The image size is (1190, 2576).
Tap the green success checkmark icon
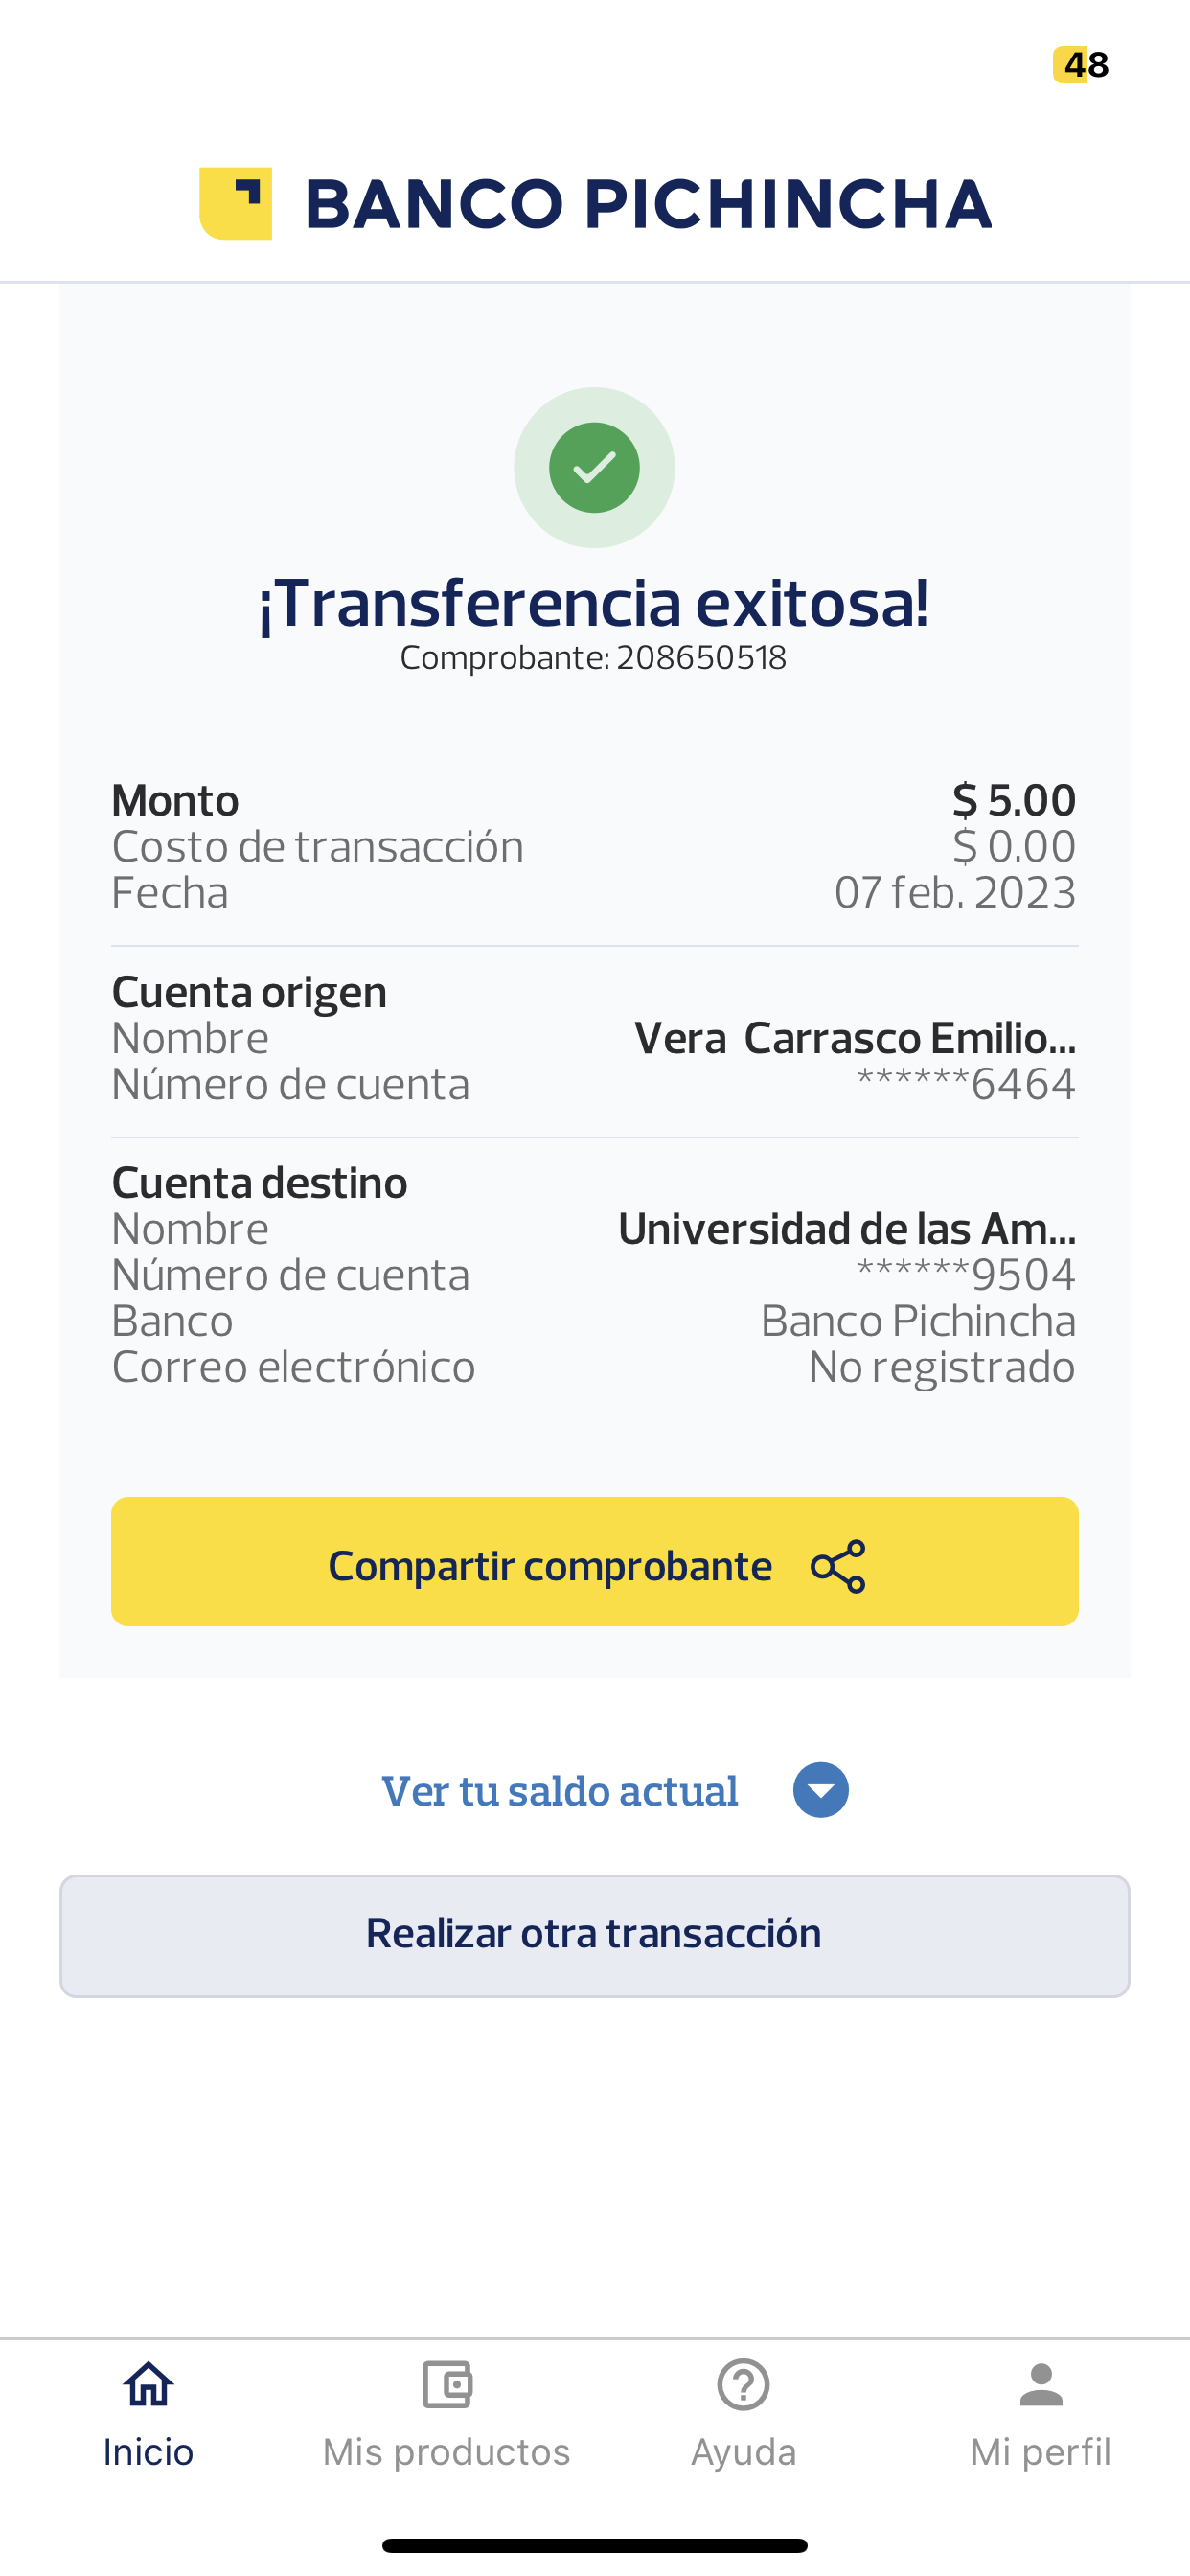coord(594,468)
